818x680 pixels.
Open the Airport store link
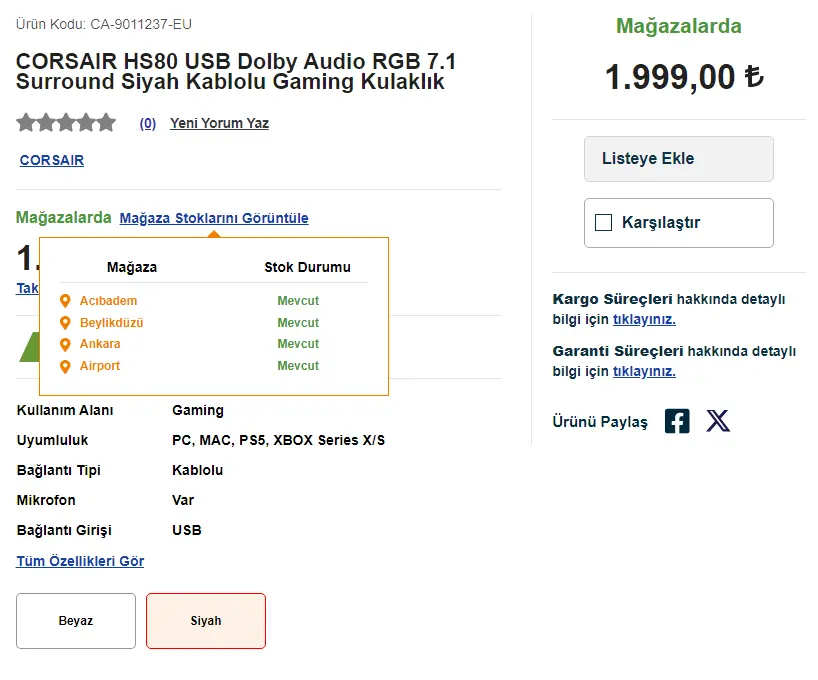pos(100,366)
